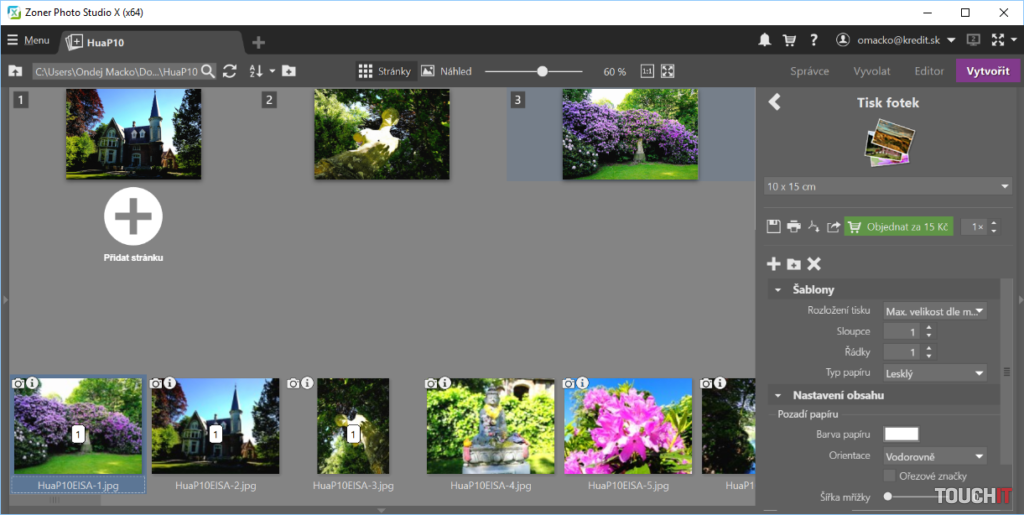
Task: Open the shopping cart icon in top bar
Action: 789,41
